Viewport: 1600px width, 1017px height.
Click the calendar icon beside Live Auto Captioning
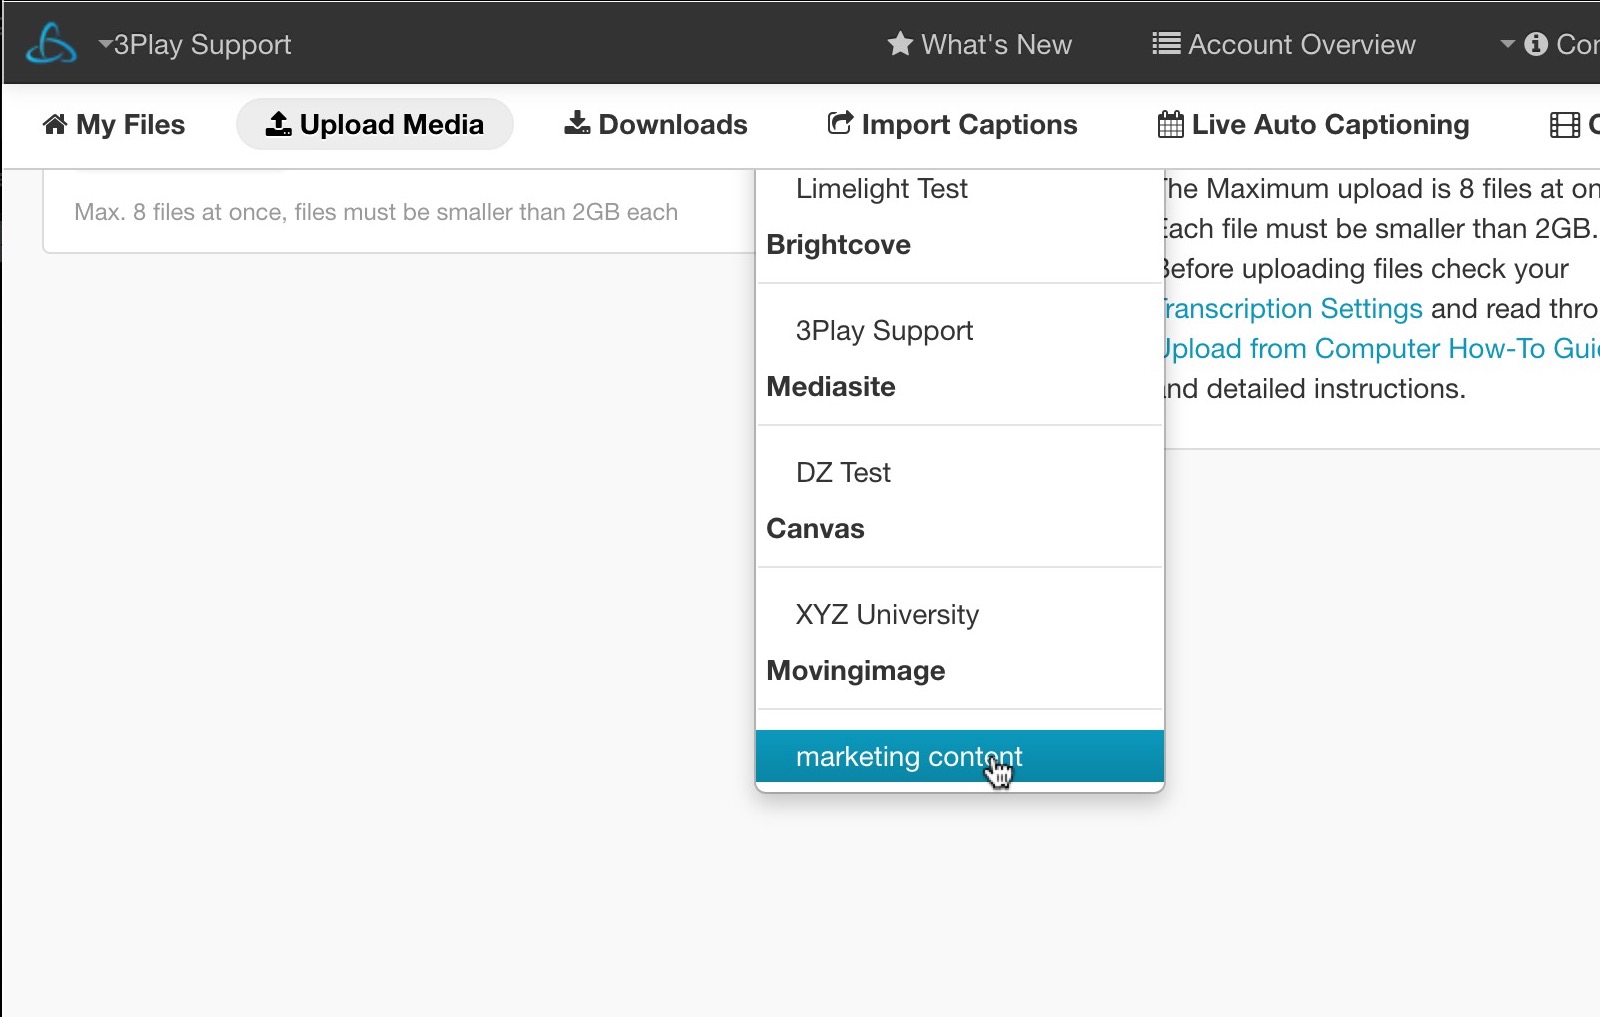point(1171,124)
